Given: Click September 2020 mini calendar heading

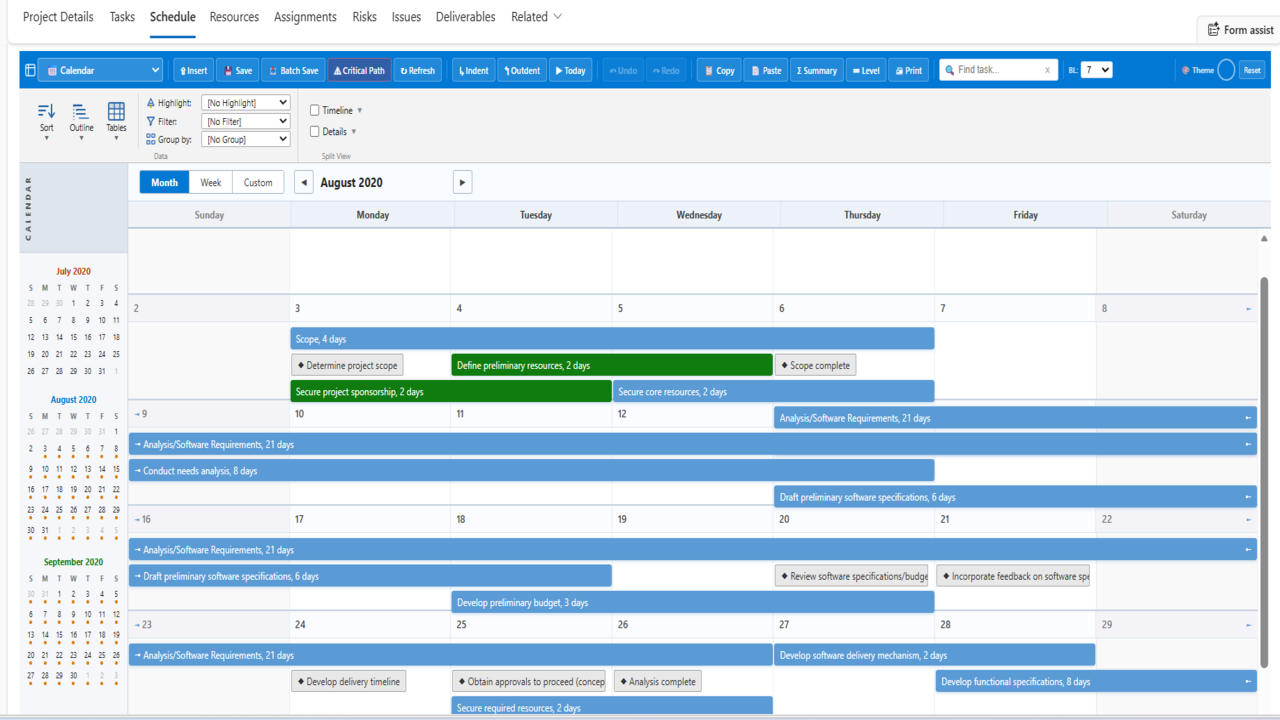Looking at the screenshot, I should [73, 562].
